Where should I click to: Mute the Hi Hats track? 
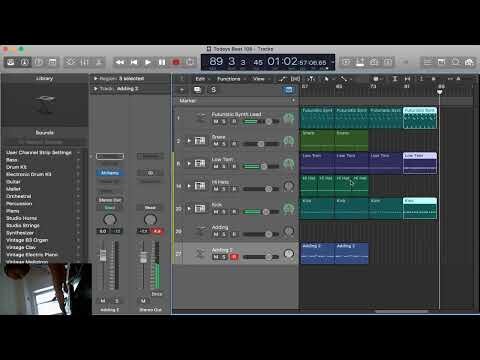[x=216, y=189]
